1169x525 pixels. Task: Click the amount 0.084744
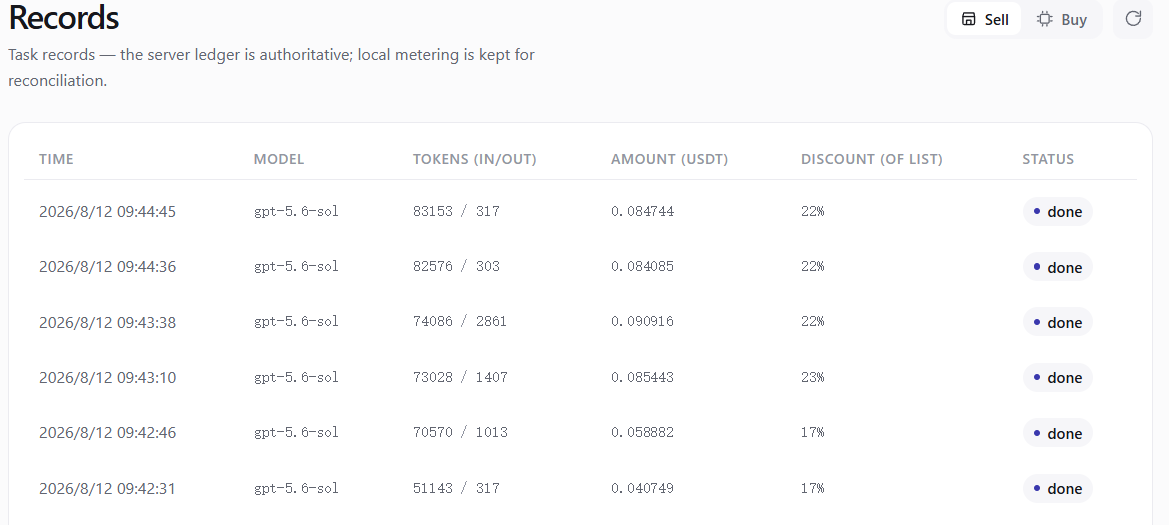[x=642, y=212]
